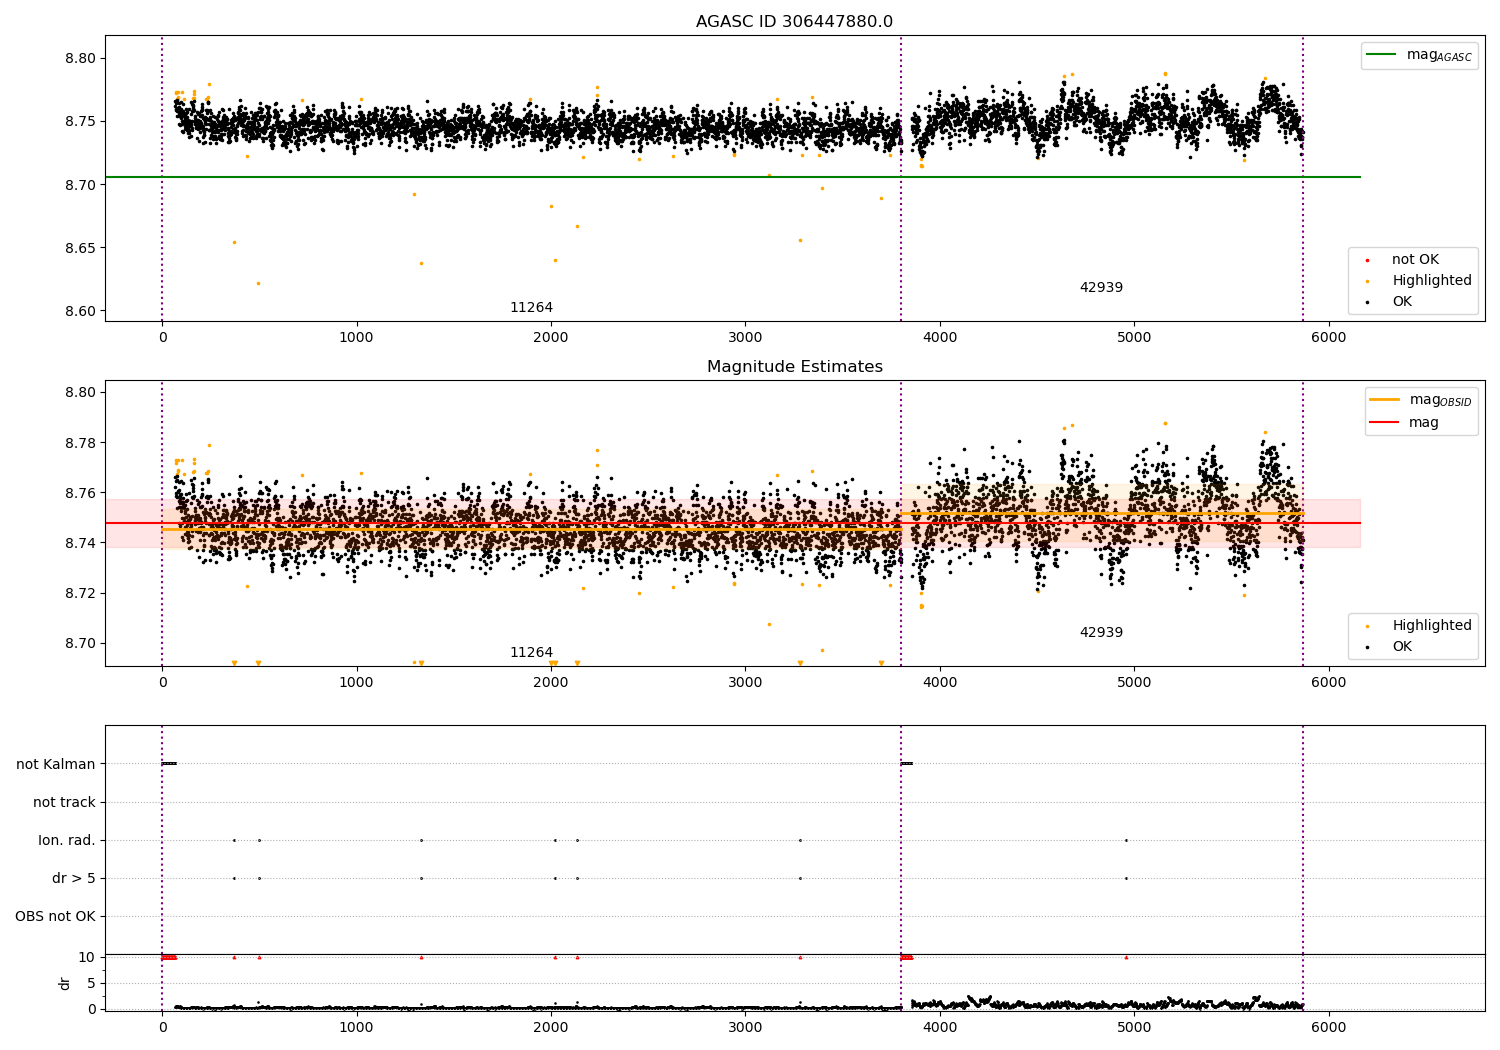The image size is (1500, 1050).
Task: Select 'Highlighted' in the Magnitude Estimates legend
Action: [1432, 626]
